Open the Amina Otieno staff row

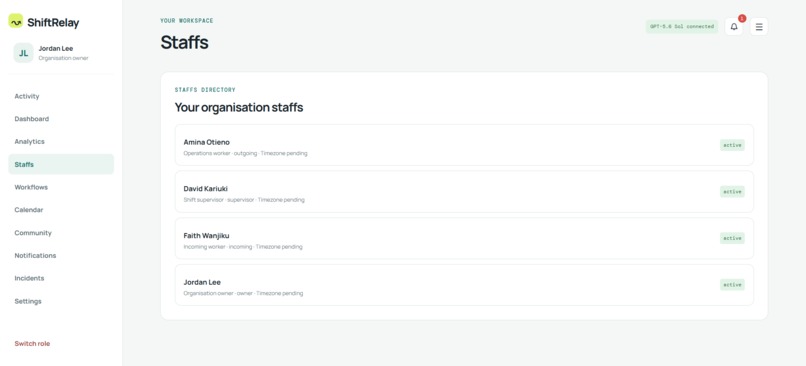pos(464,145)
